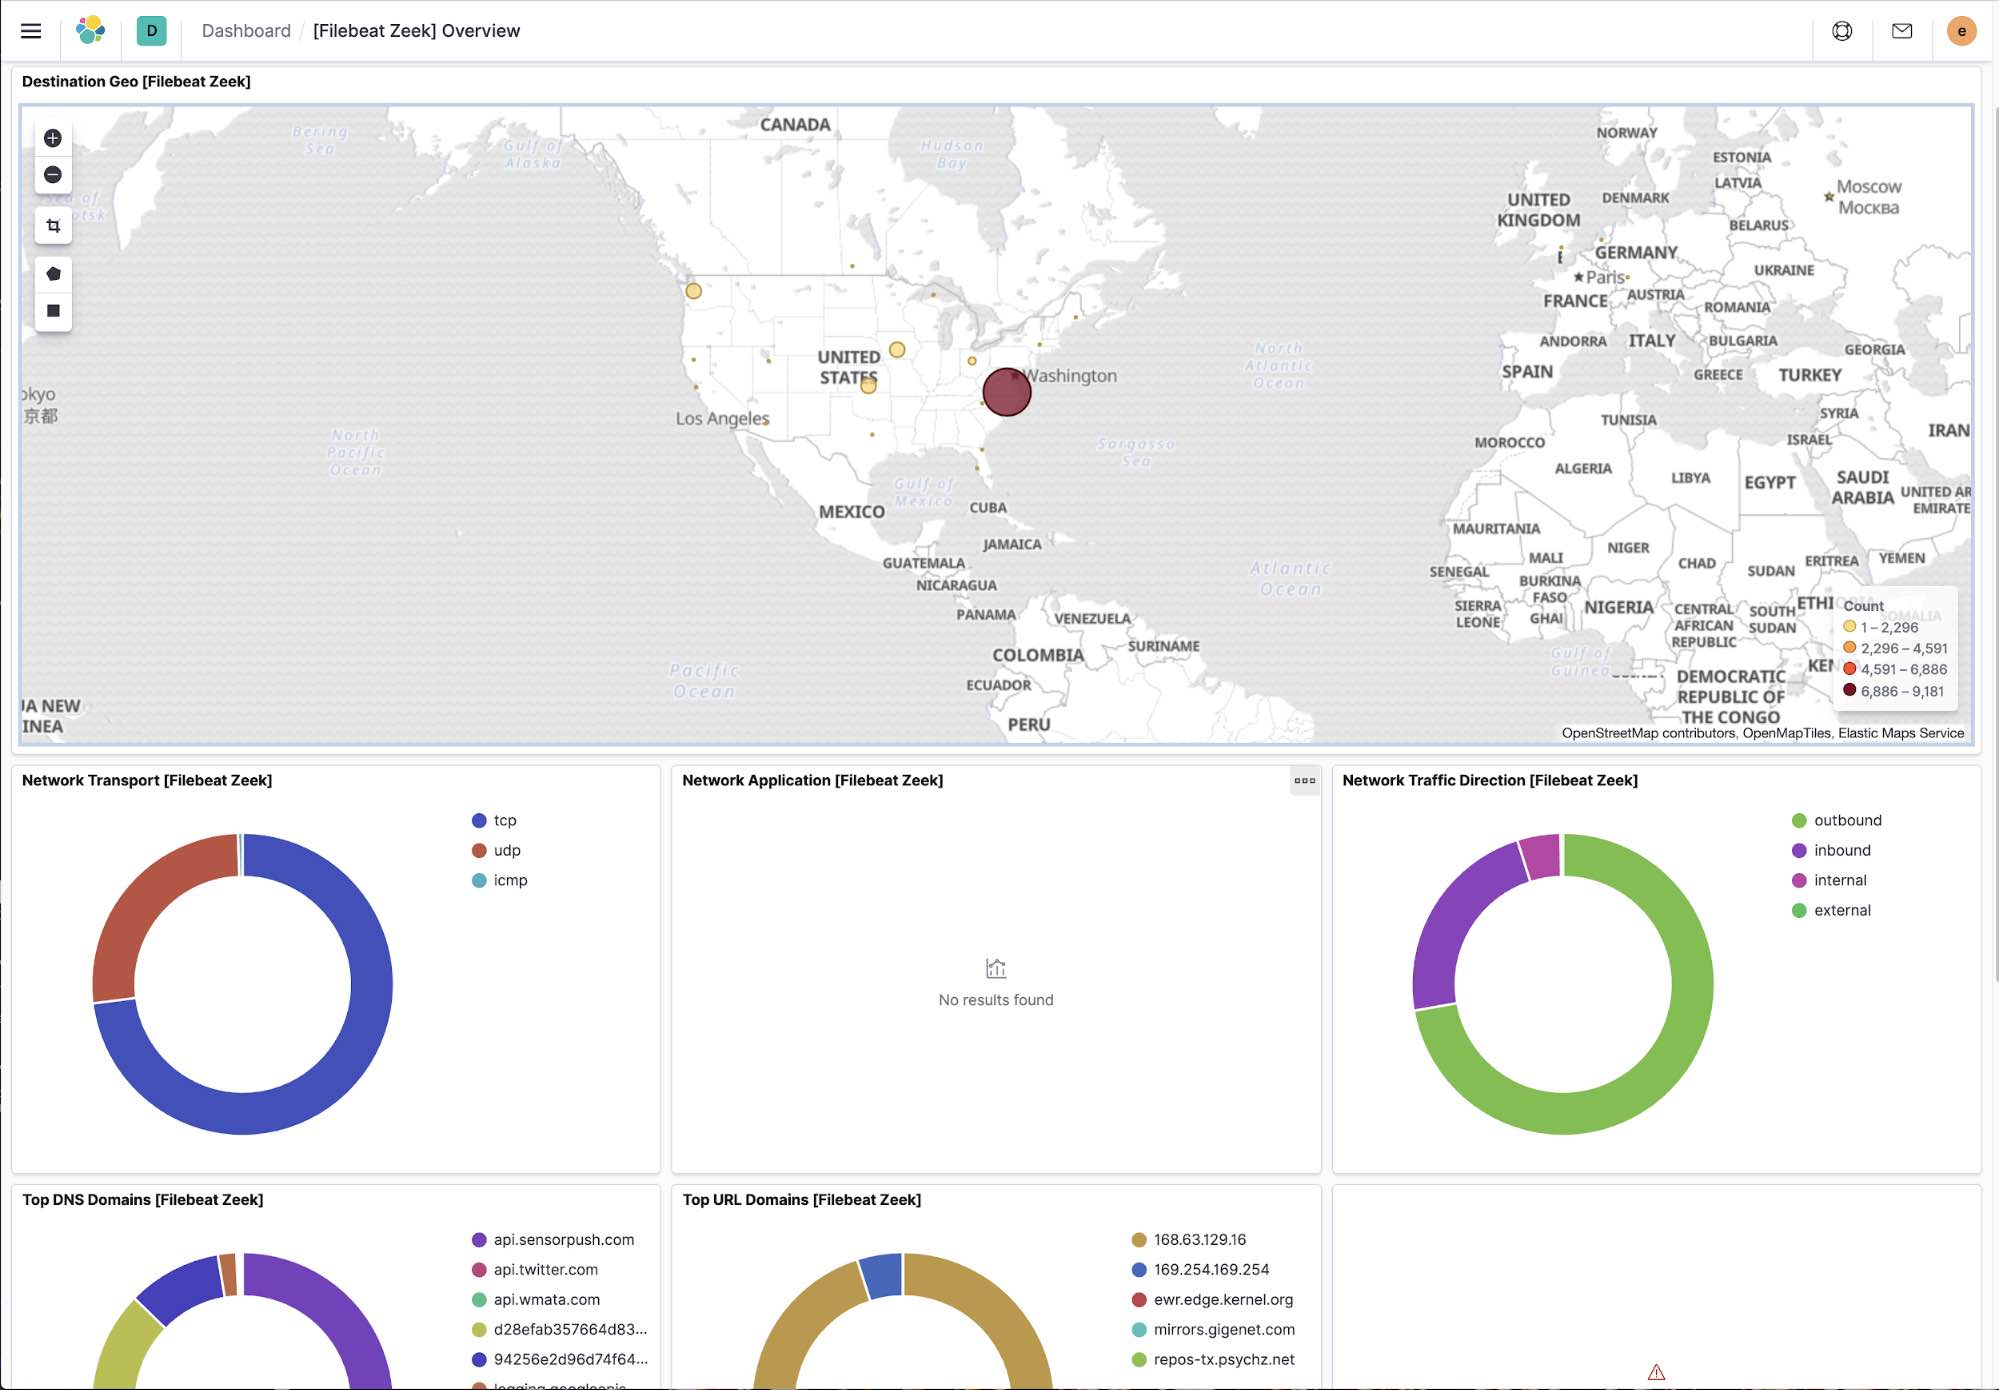The height and width of the screenshot is (1390, 1999).
Task: Select the draw bounds rectangle tool
Action: pos(53,311)
